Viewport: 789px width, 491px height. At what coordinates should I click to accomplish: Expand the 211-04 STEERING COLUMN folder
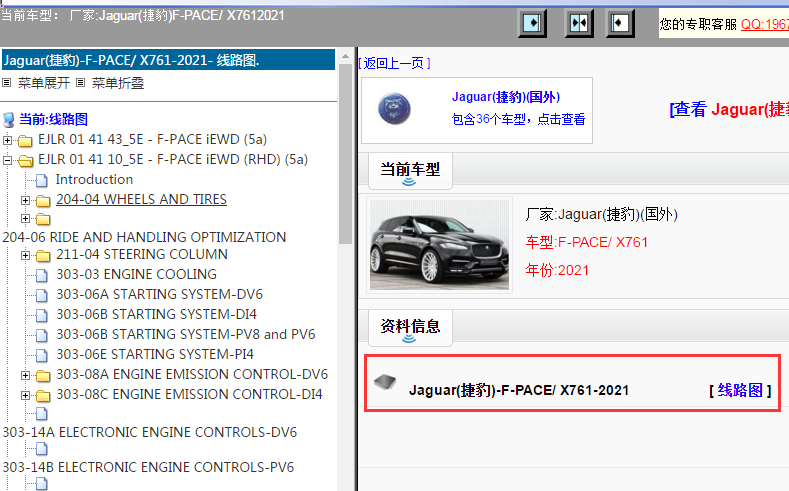tap(25, 256)
